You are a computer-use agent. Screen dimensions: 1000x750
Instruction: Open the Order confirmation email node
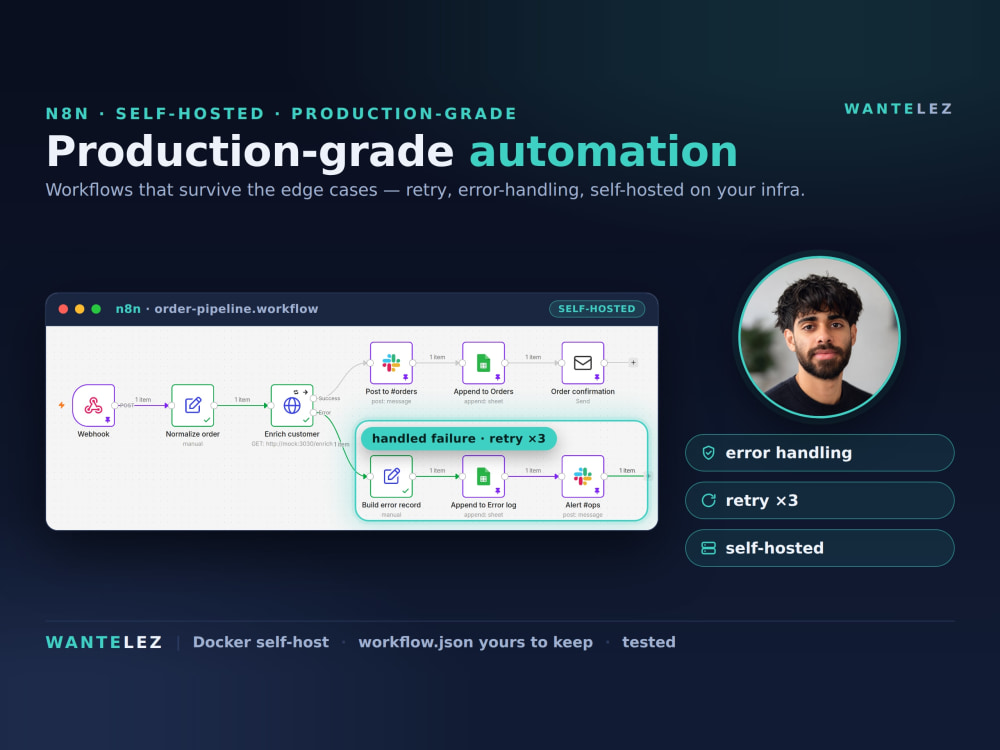[582, 363]
